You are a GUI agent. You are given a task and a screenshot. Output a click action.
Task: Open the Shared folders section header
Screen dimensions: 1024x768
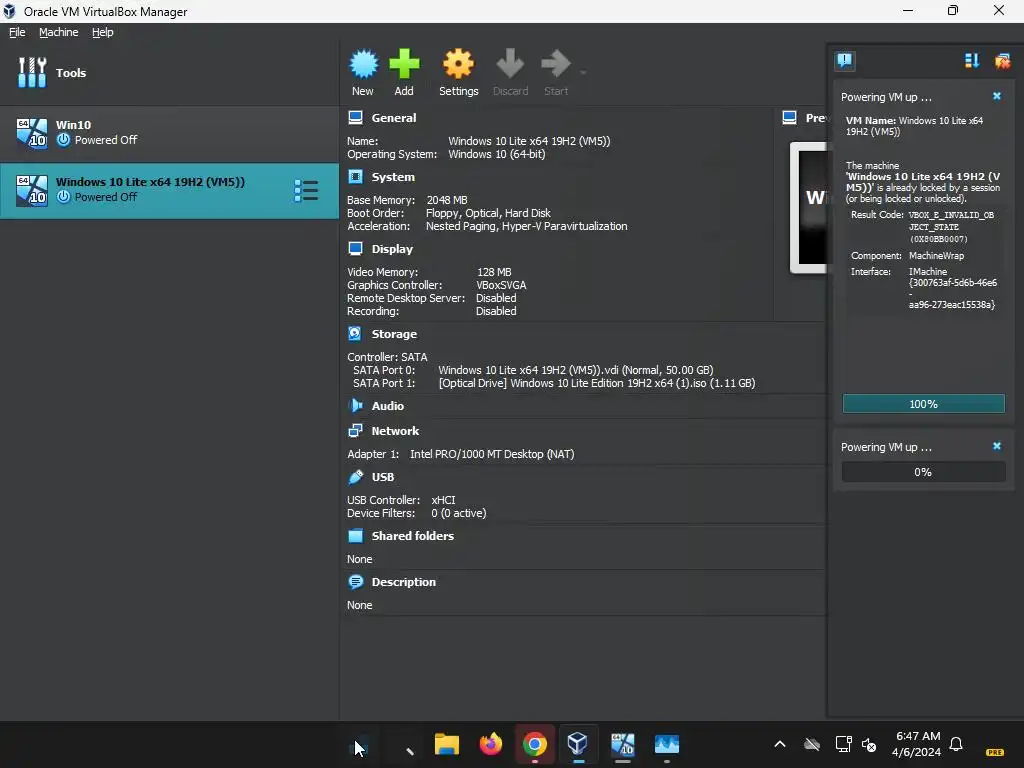413,536
